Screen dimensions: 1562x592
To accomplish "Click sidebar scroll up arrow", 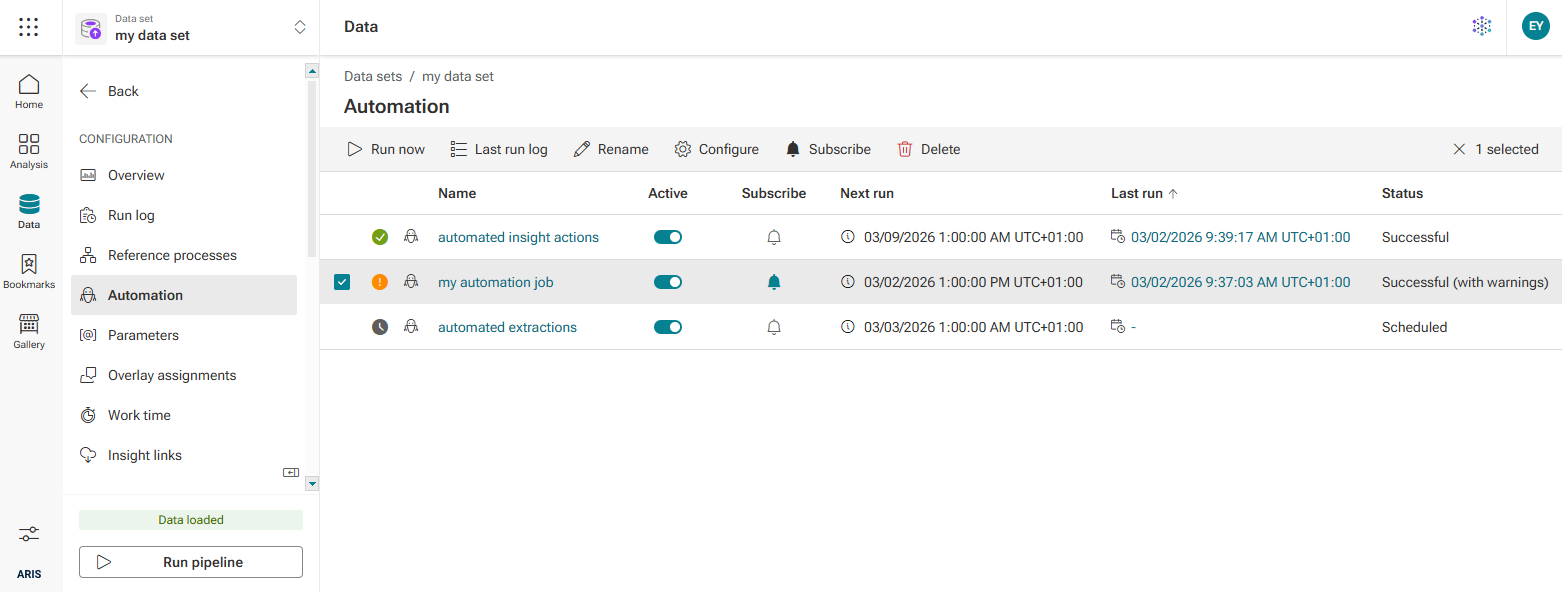I will [x=312, y=71].
